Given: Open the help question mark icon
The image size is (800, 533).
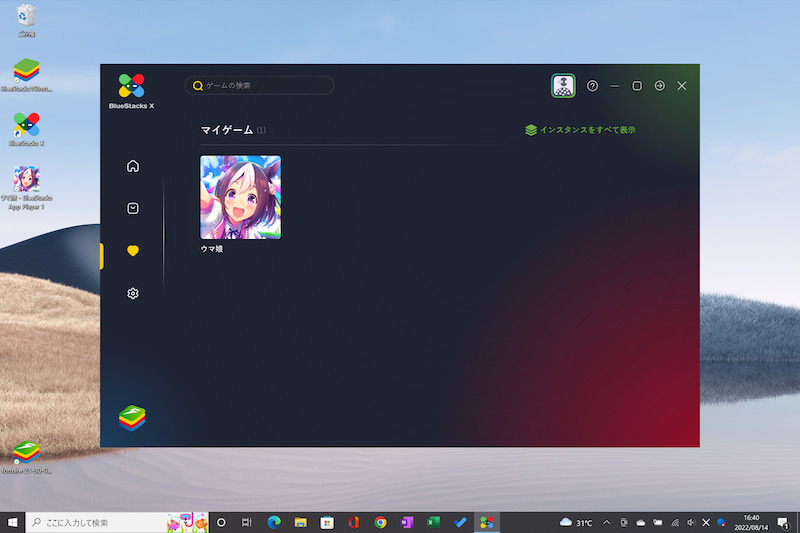Looking at the screenshot, I should (592, 86).
